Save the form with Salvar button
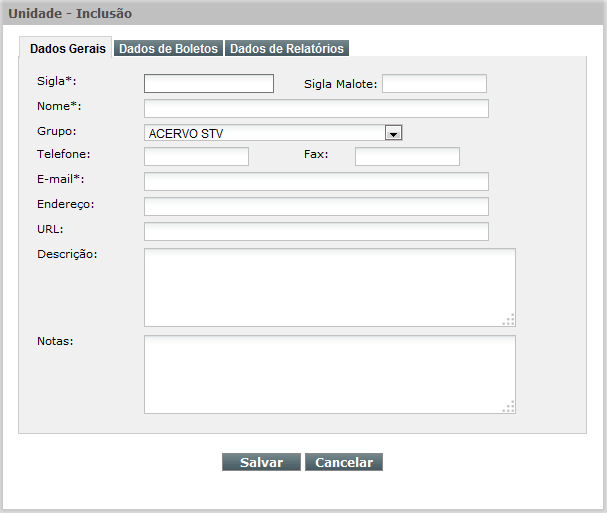Image resolution: width=607 pixels, height=513 pixels. (x=261, y=462)
